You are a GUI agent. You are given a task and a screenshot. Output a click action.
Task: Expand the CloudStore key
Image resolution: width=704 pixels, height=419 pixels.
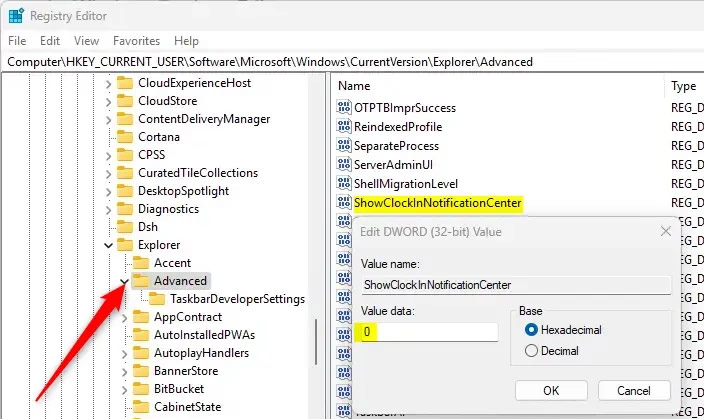[108, 101]
